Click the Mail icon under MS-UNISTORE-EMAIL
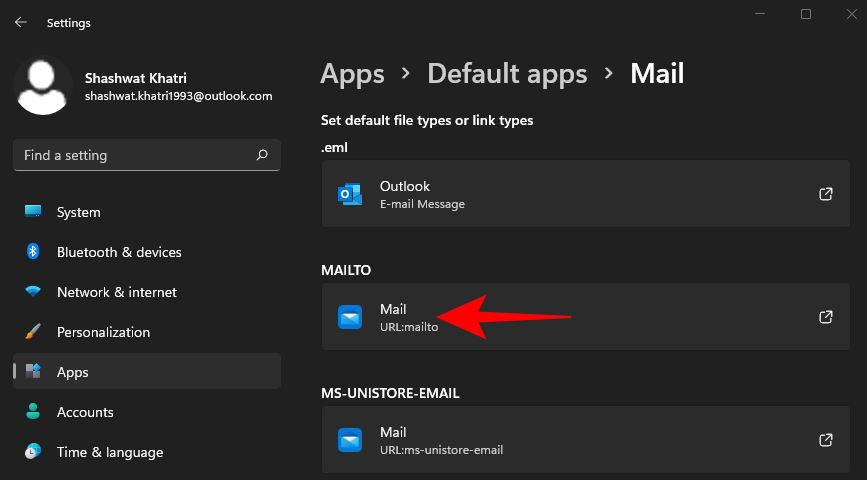The height and width of the screenshot is (480, 867). pos(350,440)
